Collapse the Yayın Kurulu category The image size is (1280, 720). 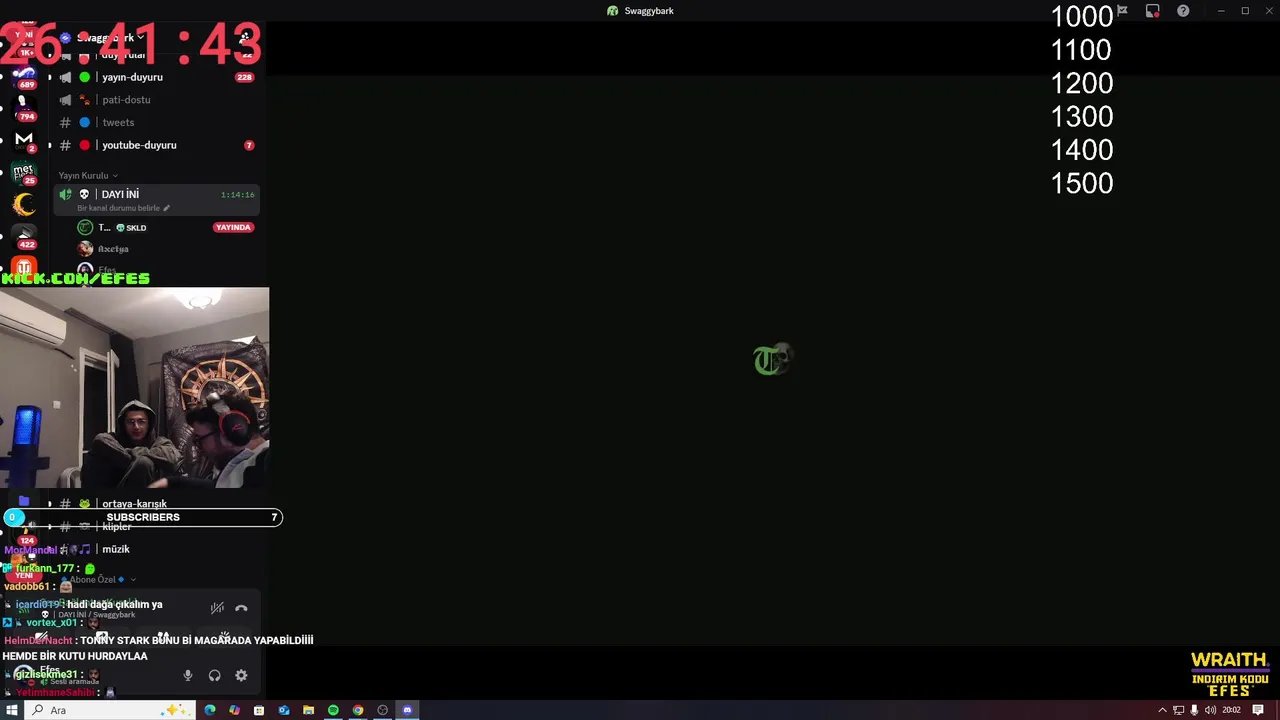pos(88,175)
